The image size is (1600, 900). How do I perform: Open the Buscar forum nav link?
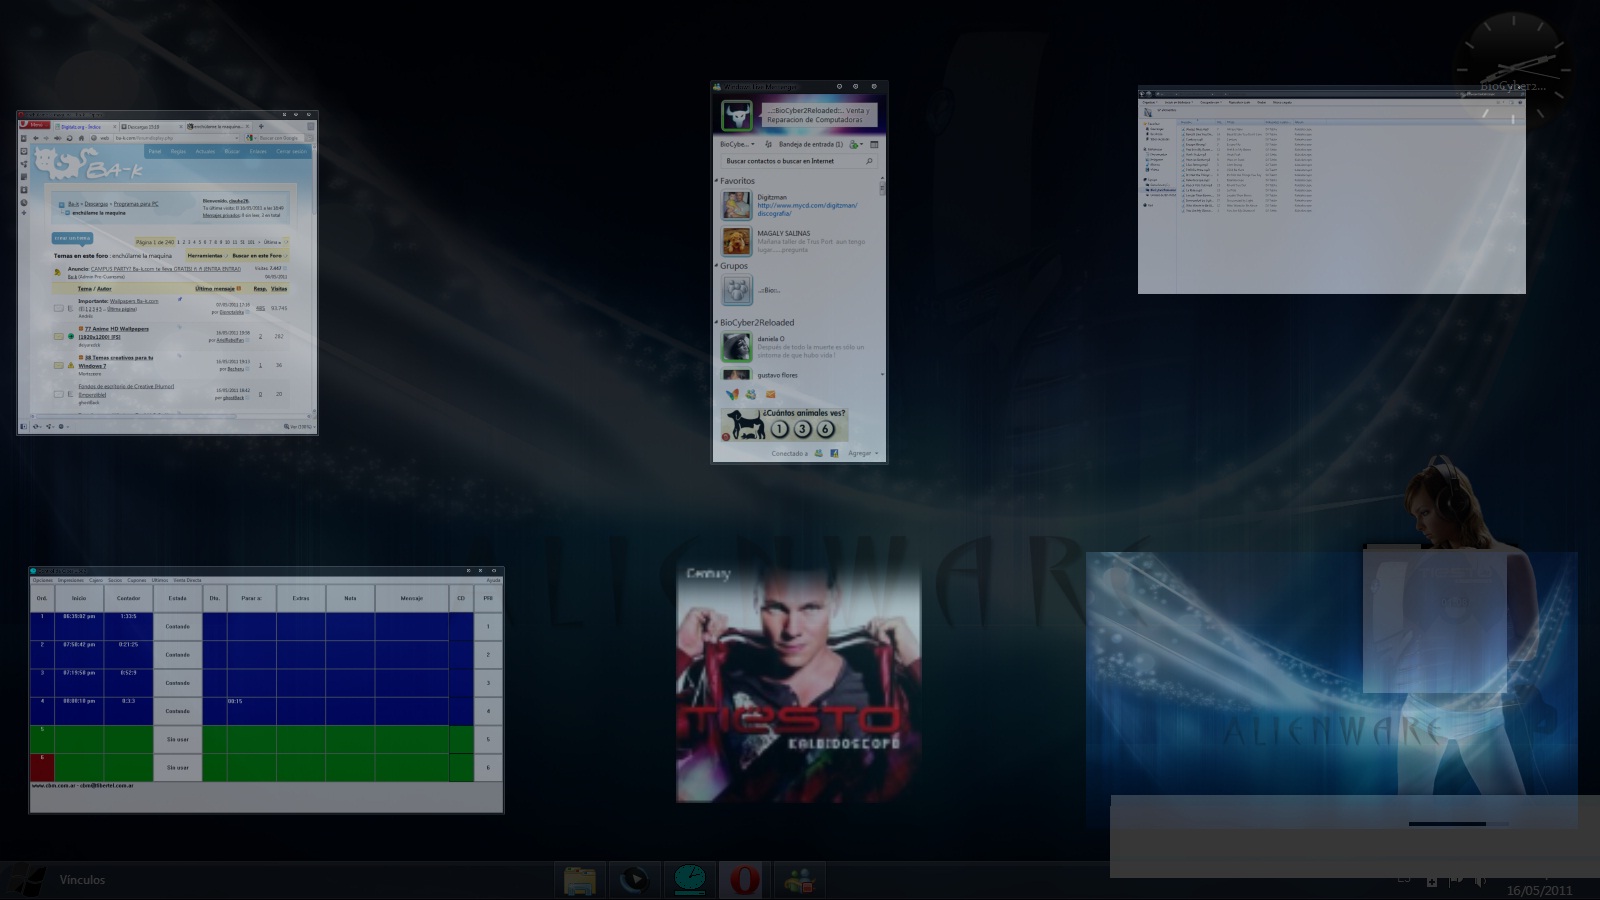(x=232, y=151)
